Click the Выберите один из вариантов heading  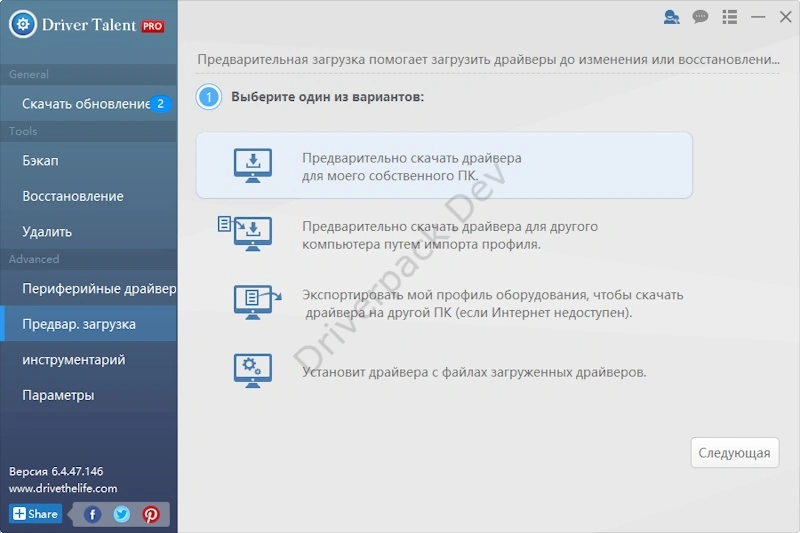tap(328, 97)
